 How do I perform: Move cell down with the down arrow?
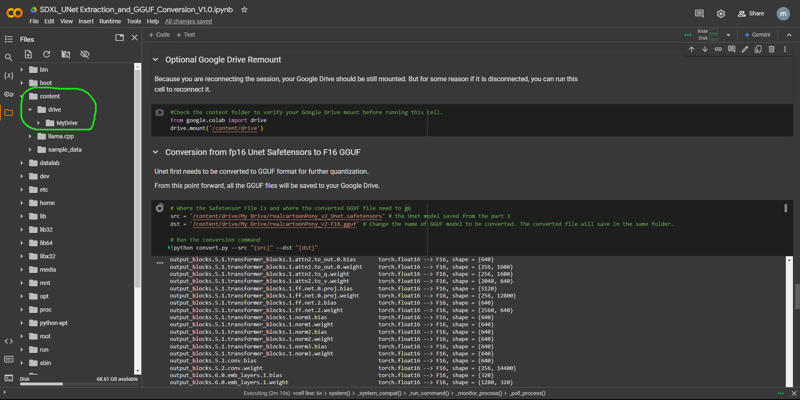(704, 49)
